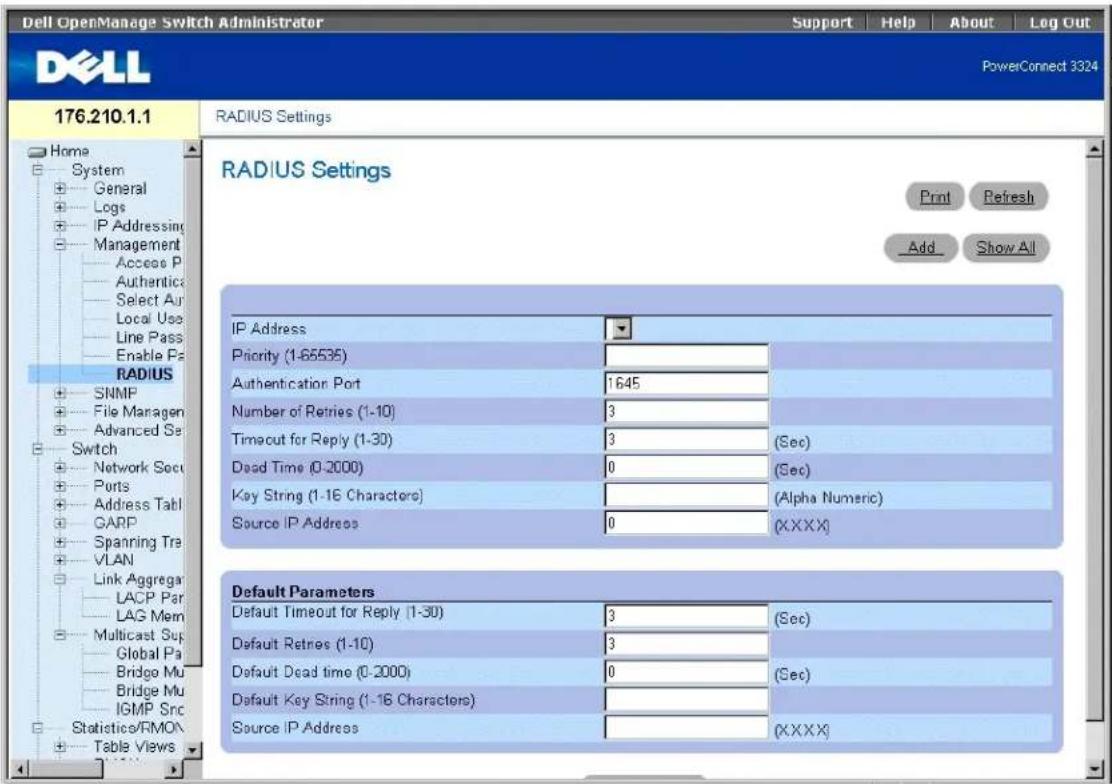Select Access Profiles in the tree
Screen dimensions: 1112x784
pos(149,263)
